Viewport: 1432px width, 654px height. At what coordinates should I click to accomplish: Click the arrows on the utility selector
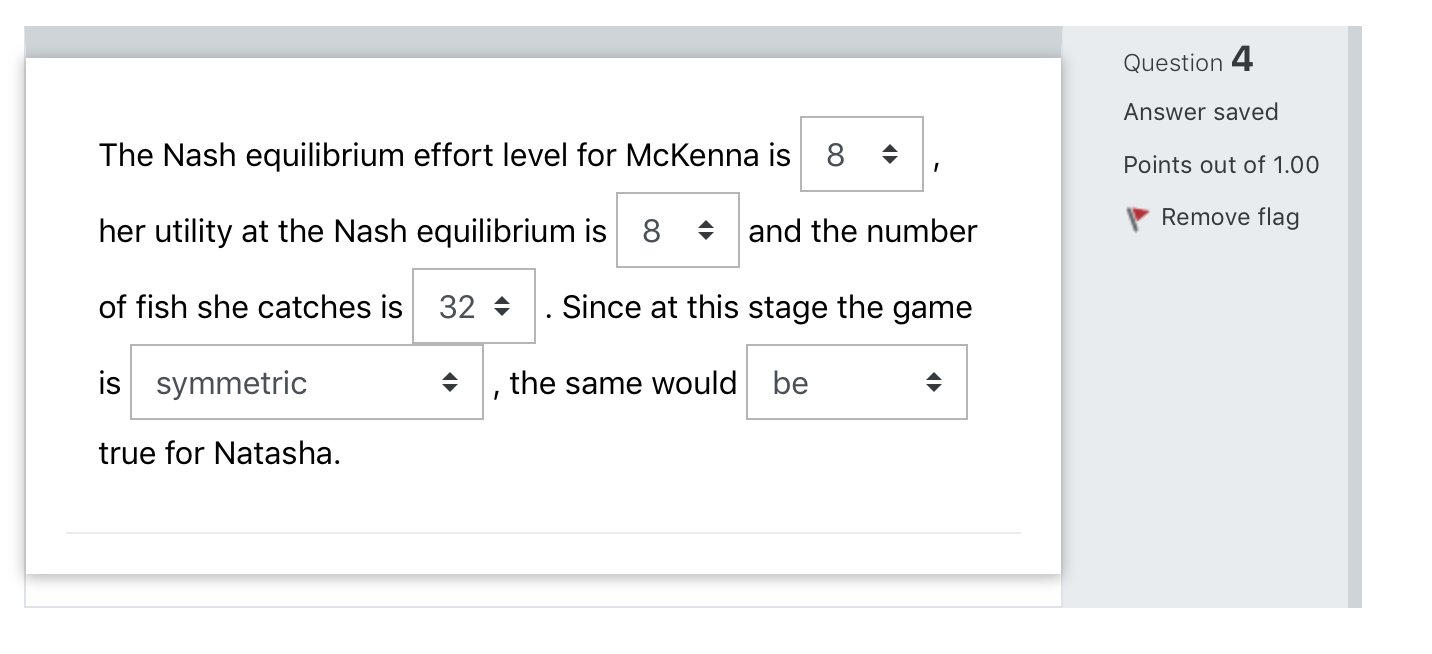(704, 231)
